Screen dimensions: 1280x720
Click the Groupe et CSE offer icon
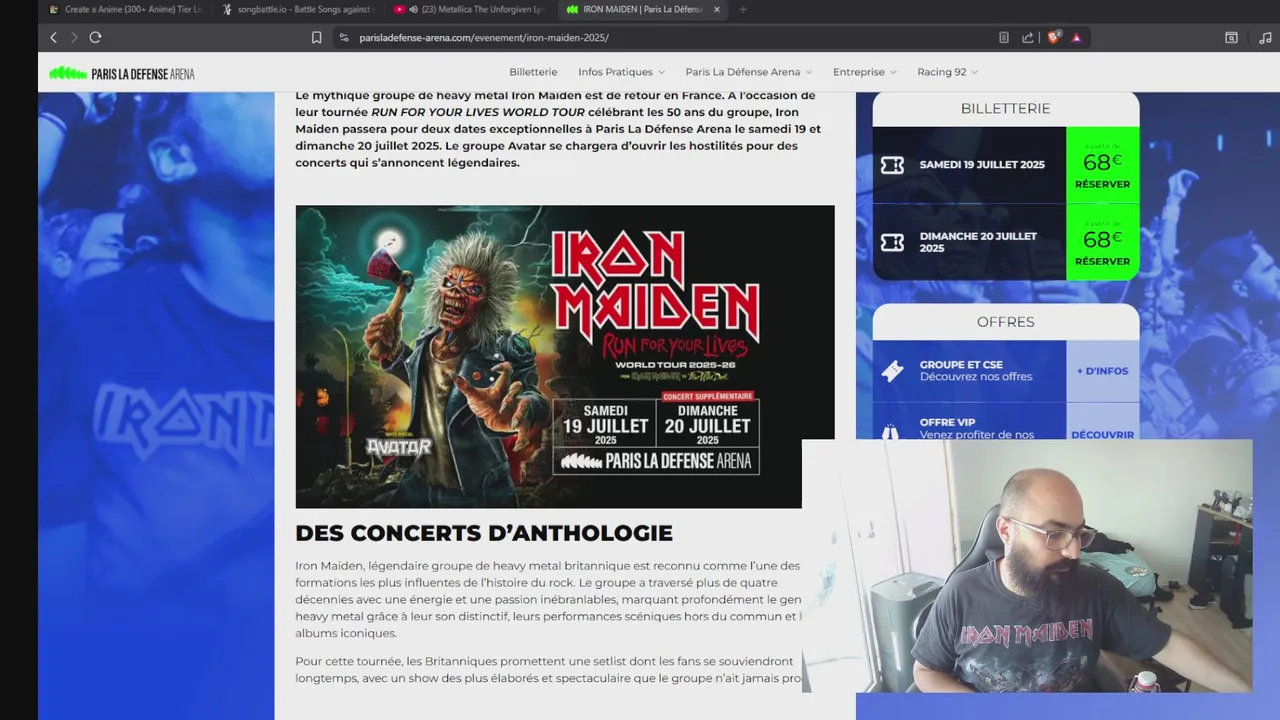pyautogui.click(x=892, y=371)
